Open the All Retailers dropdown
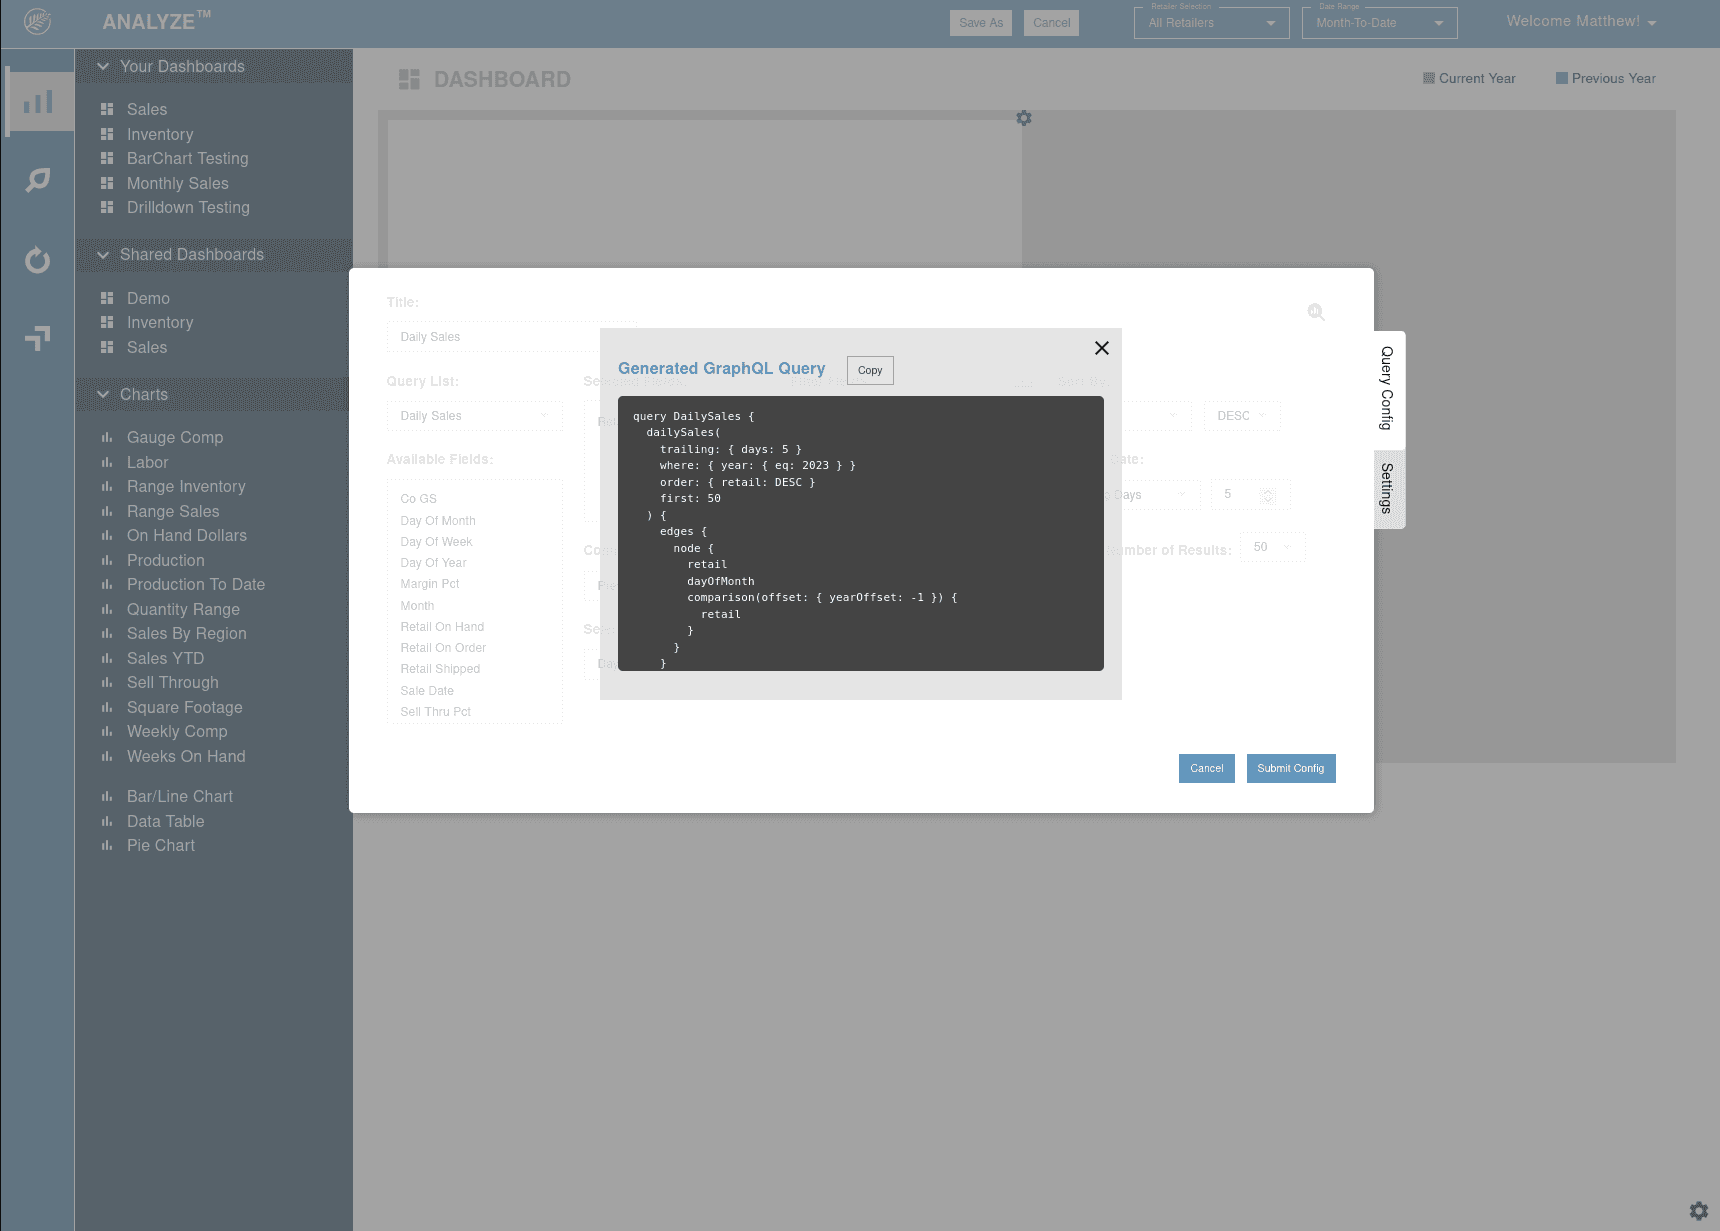1720x1231 pixels. click(x=1210, y=22)
